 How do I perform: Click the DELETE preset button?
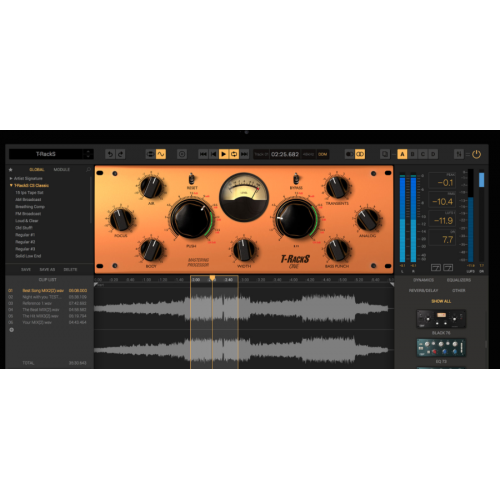(x=70, y=269)
